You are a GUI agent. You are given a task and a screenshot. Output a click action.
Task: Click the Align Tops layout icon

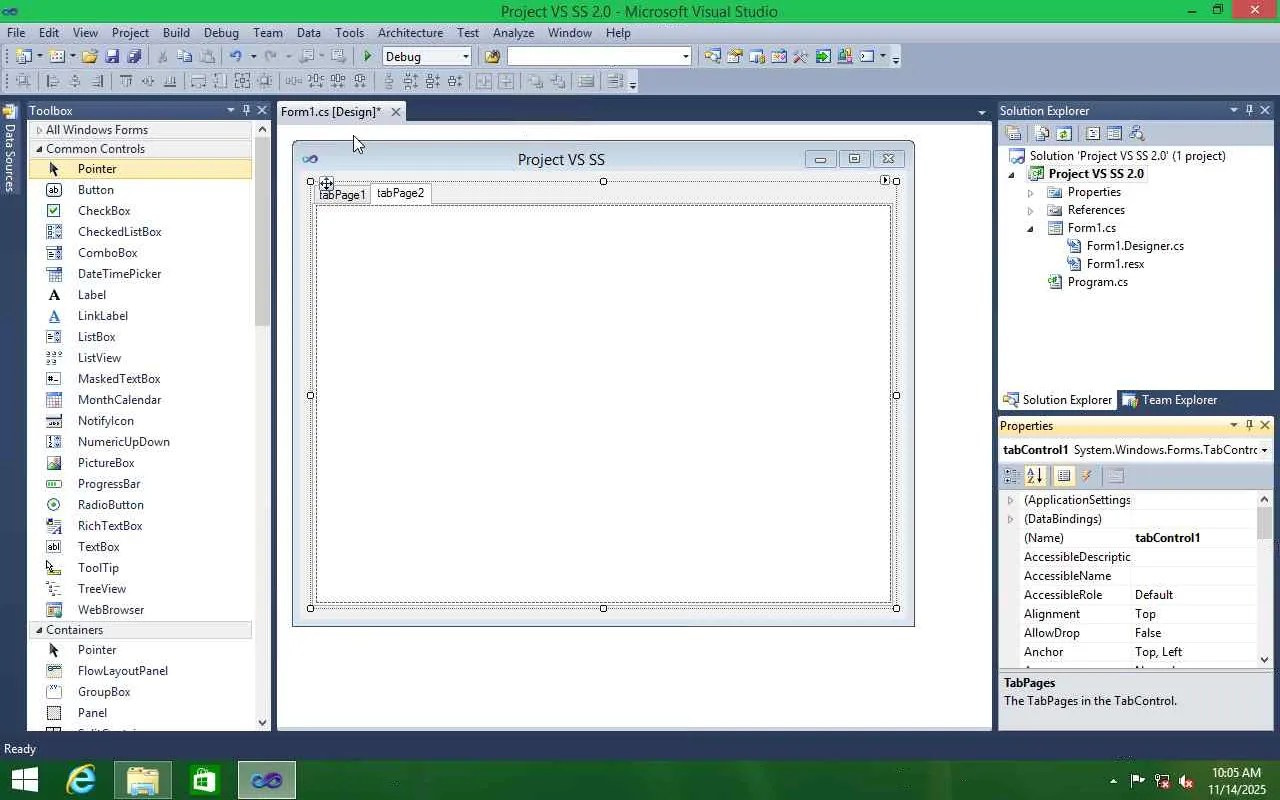click(x=126, y=82)
